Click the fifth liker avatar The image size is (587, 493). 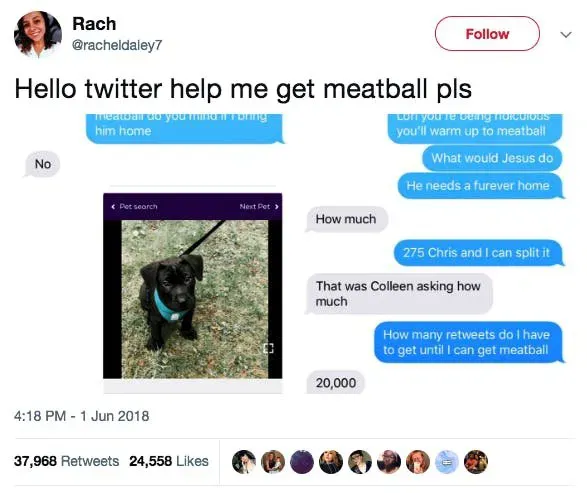pos(360,462)
